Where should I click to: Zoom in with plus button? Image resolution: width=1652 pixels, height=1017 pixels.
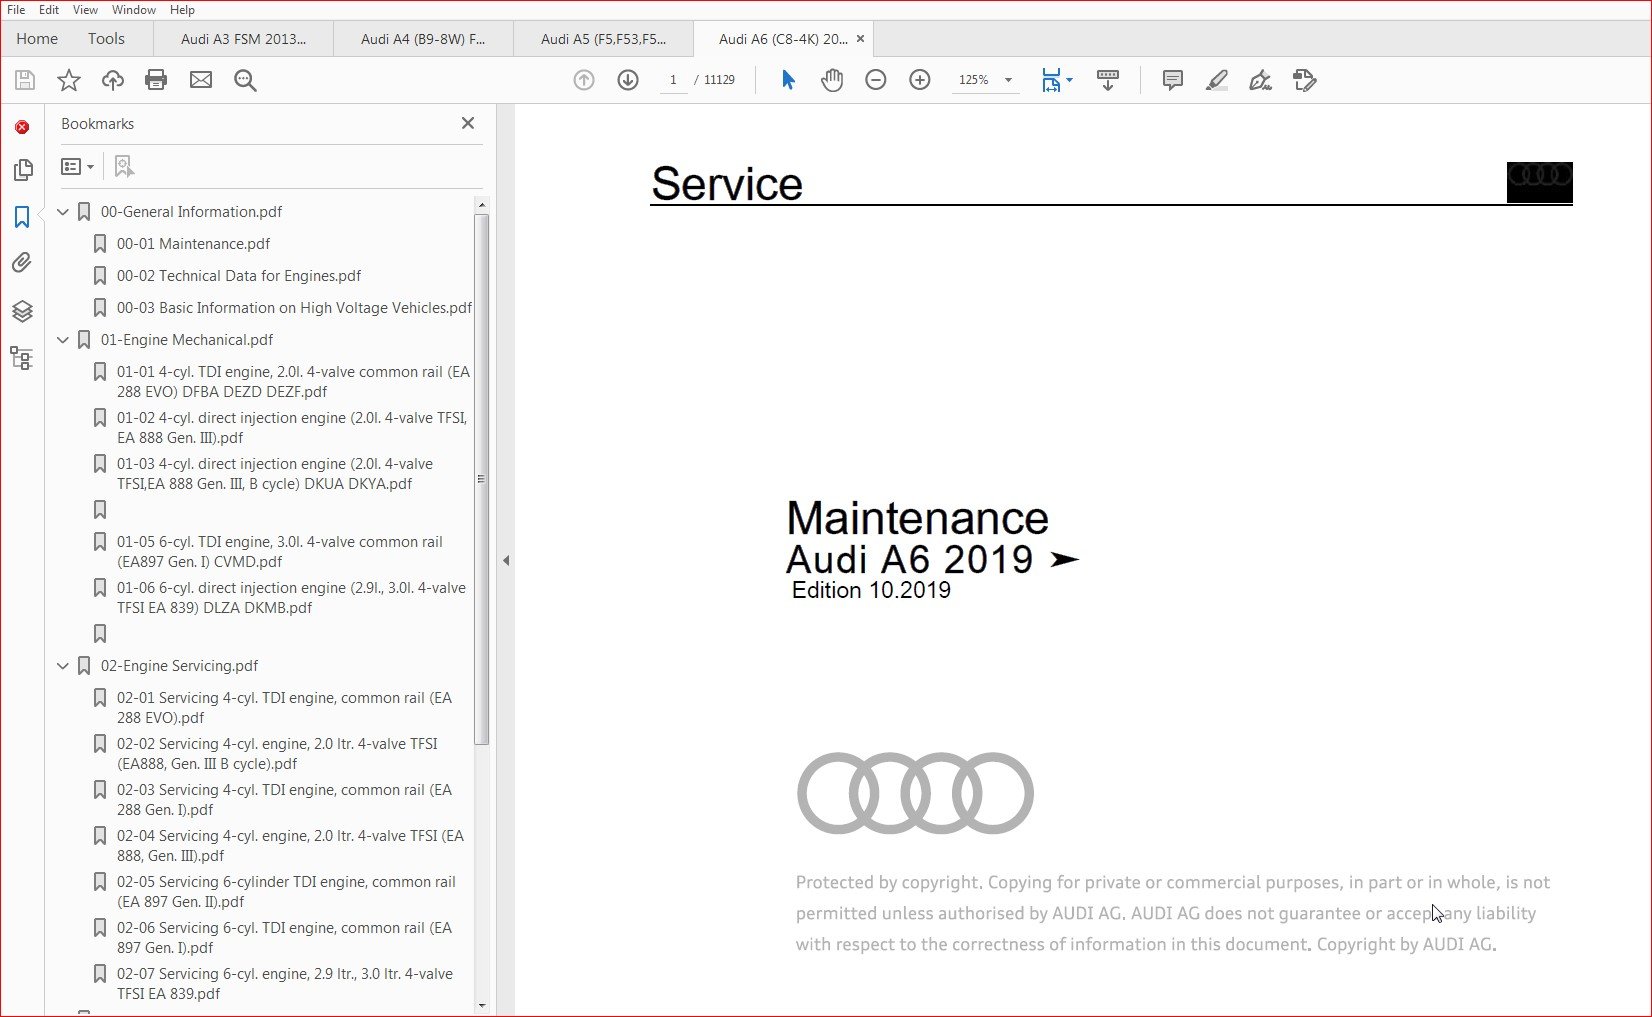tap(920, 80)
